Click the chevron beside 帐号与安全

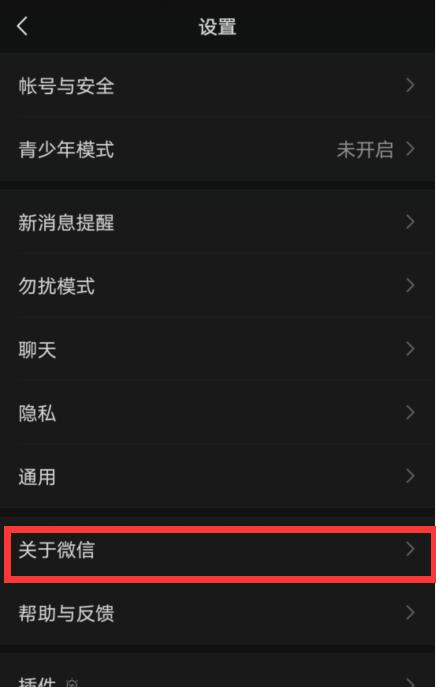(x=410, y=85)
